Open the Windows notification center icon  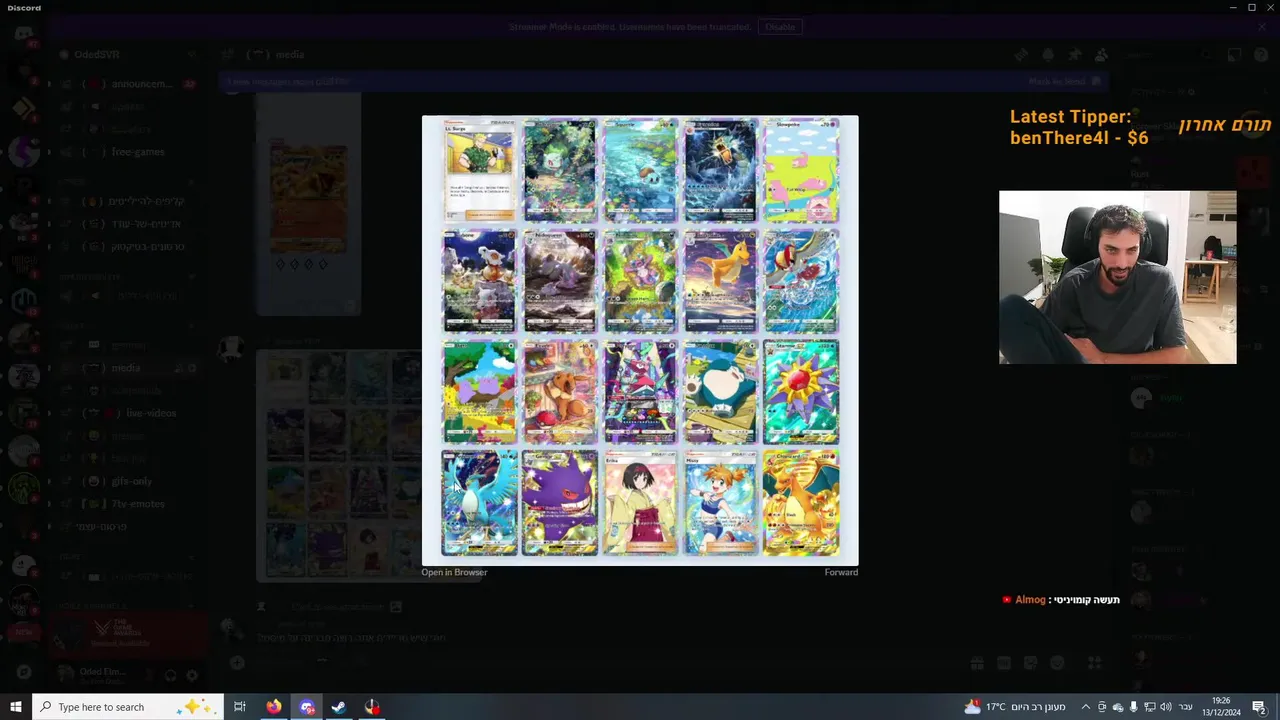[x=1259, y=707]
